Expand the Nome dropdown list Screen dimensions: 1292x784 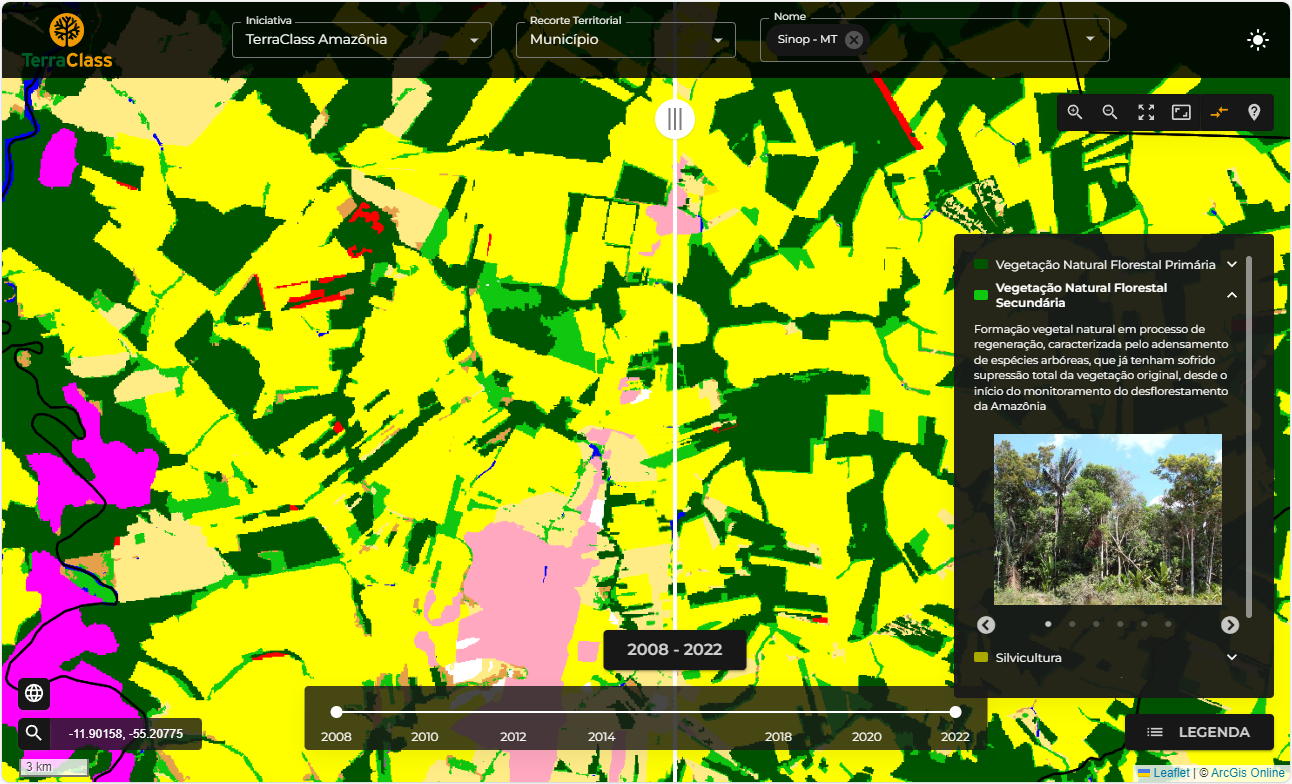(1090, 39)
